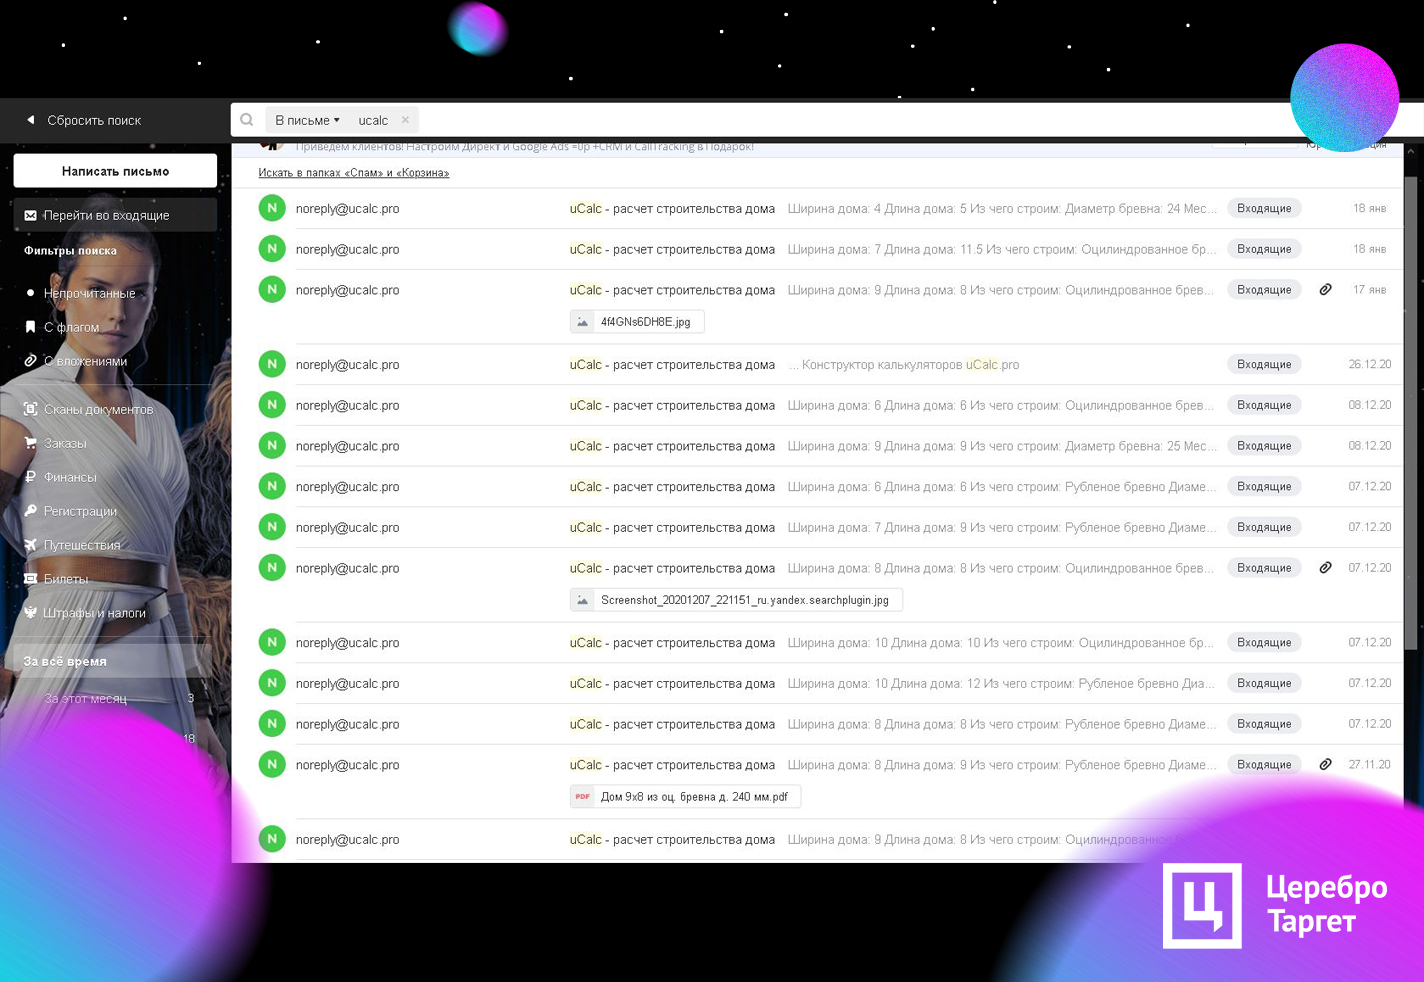
Task: Select the 'С вложениями' attachments filter
Action: [85, 361]
